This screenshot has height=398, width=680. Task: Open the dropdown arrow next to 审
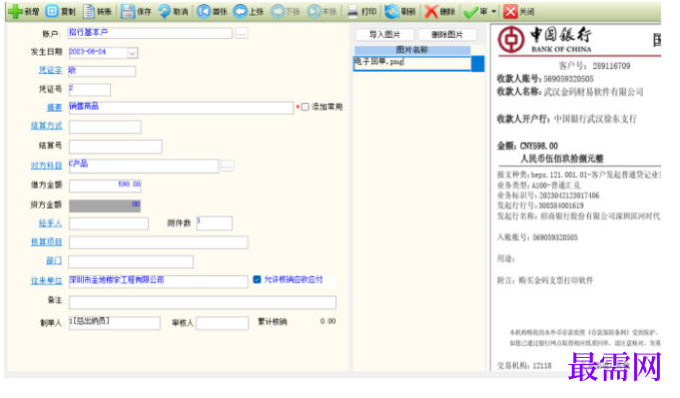(x=494, y=12)
